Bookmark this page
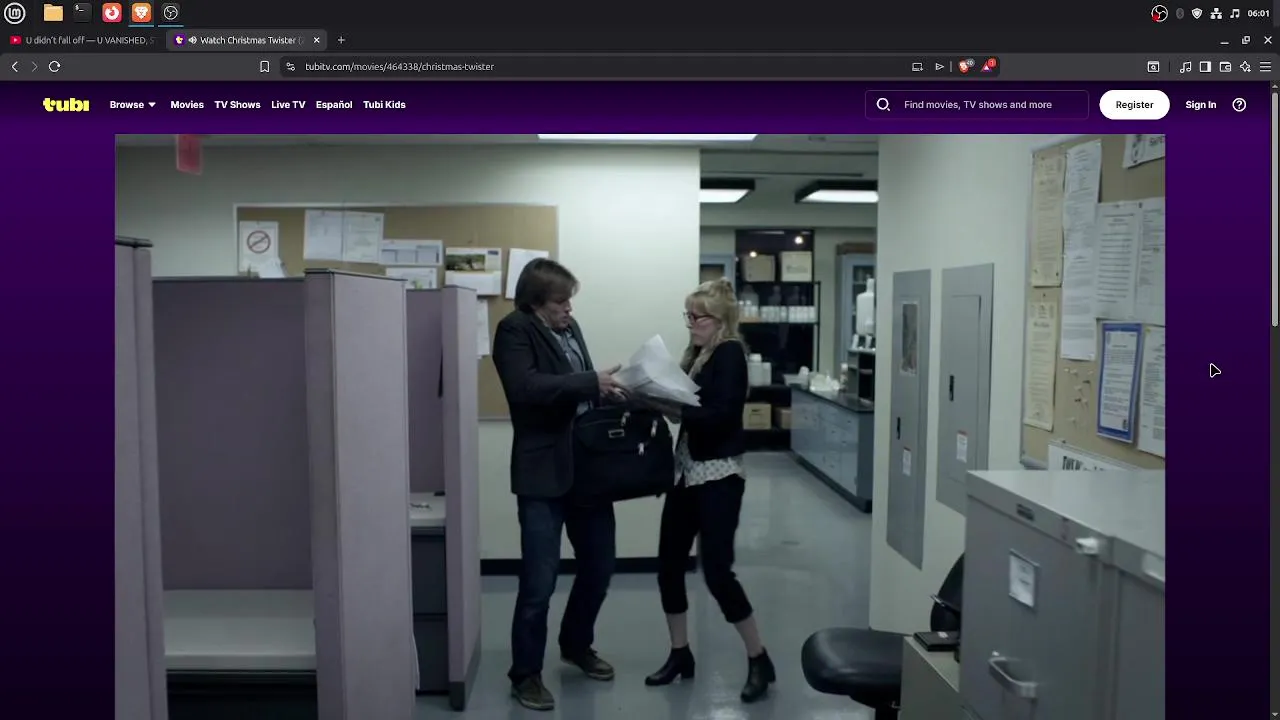This screenshot has height=720, width=1280. click(x=264, y=66)
